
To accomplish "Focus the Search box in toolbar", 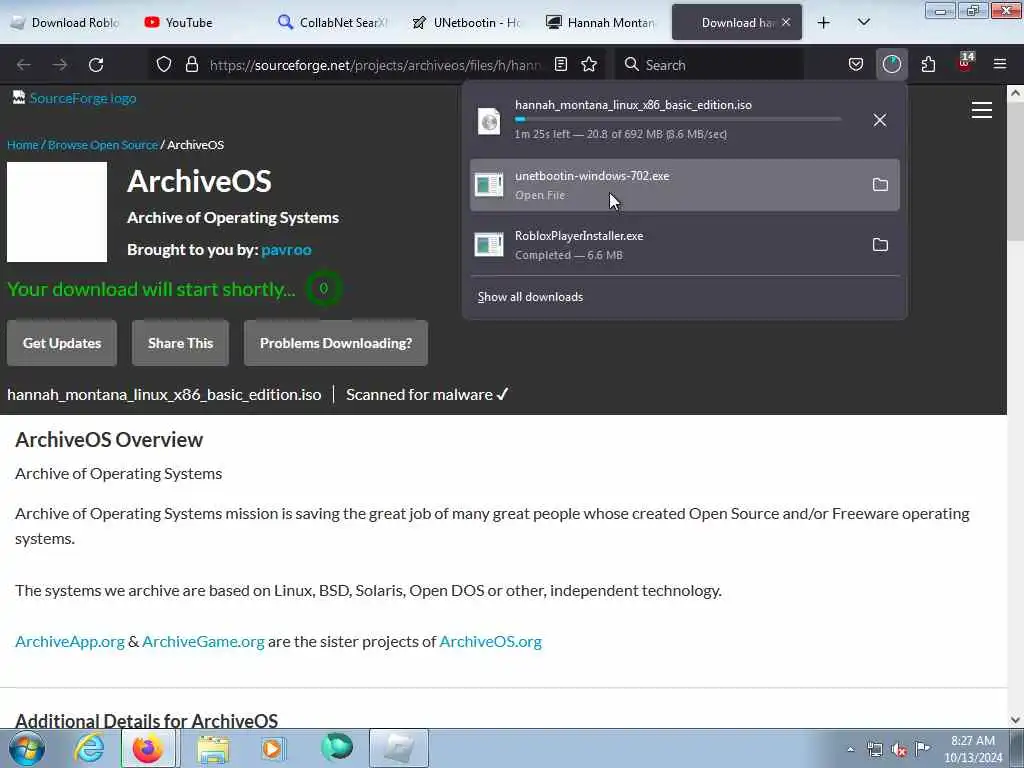I will pos(710,65).
